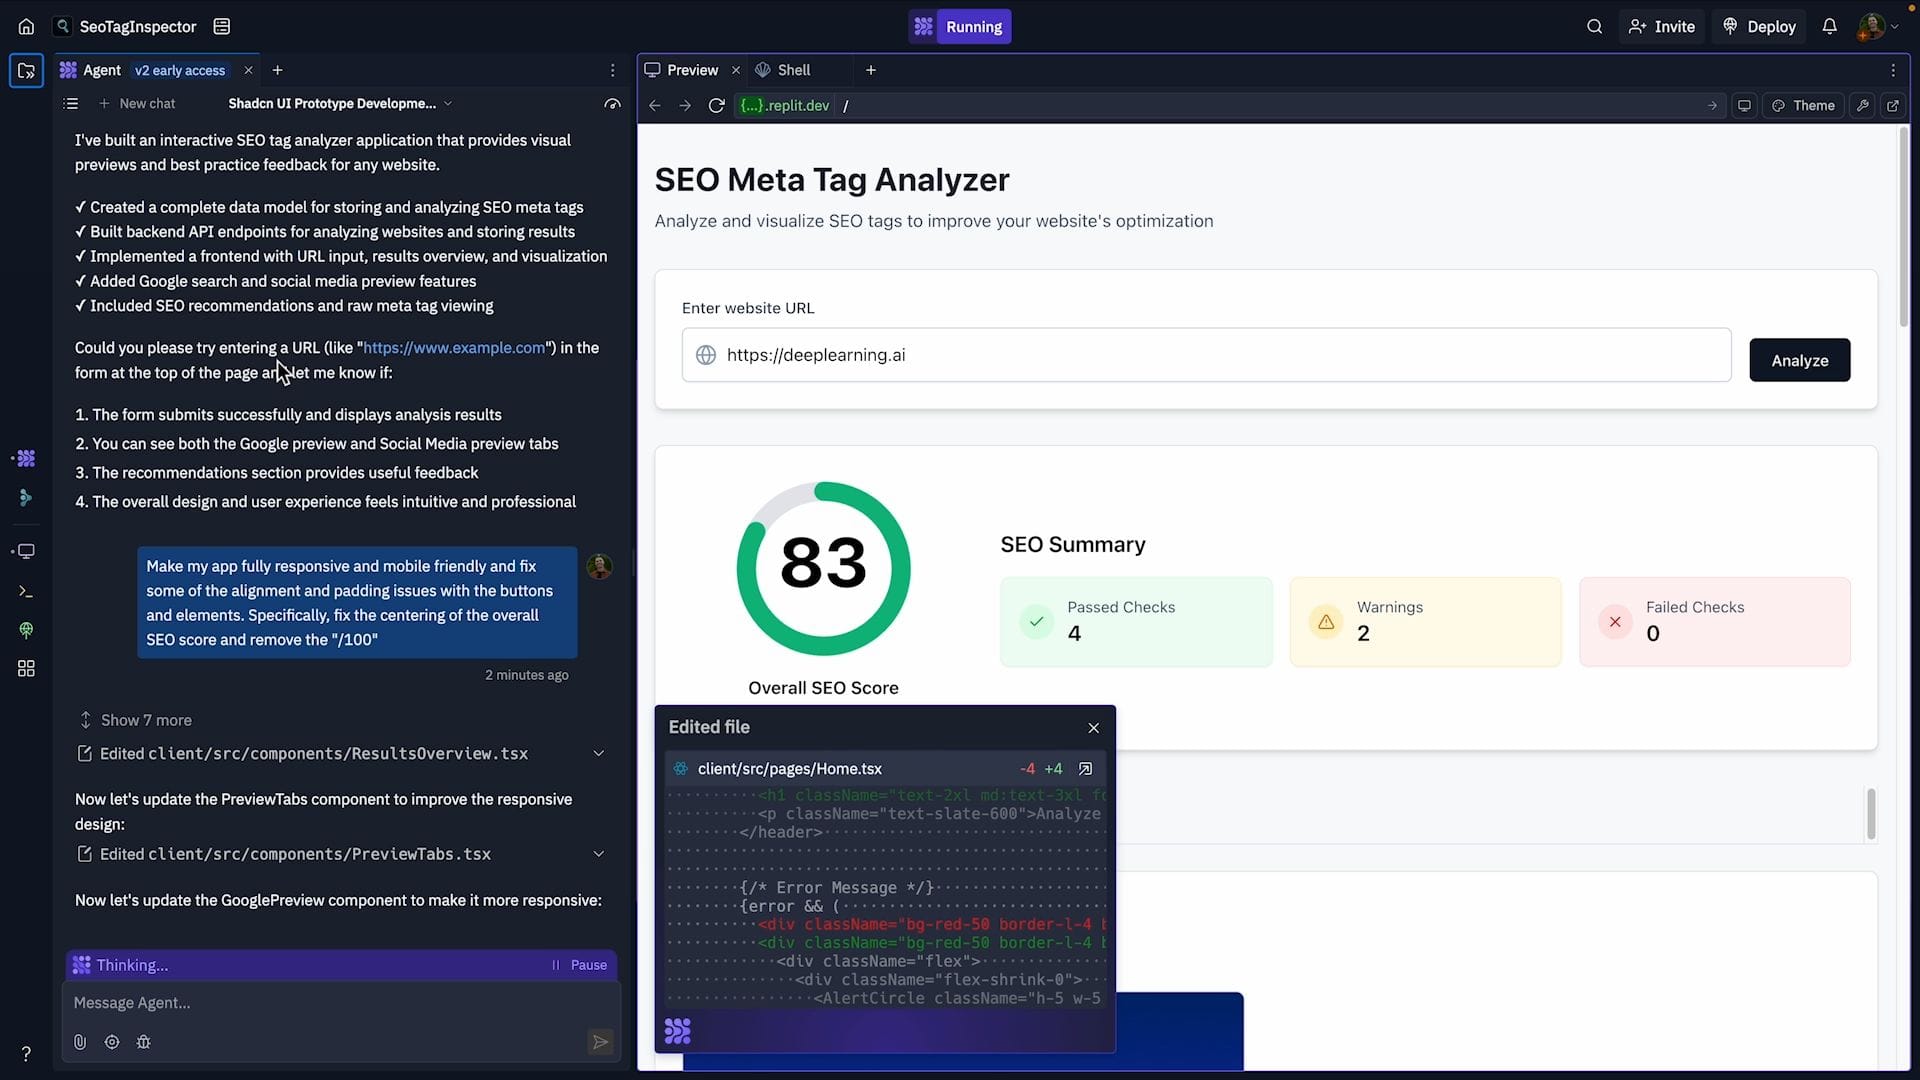Viewport: 1920px width, 1080px height.
Task: Expand the ResultsOverview.tsx edited file entry
Action: (598, 754)
